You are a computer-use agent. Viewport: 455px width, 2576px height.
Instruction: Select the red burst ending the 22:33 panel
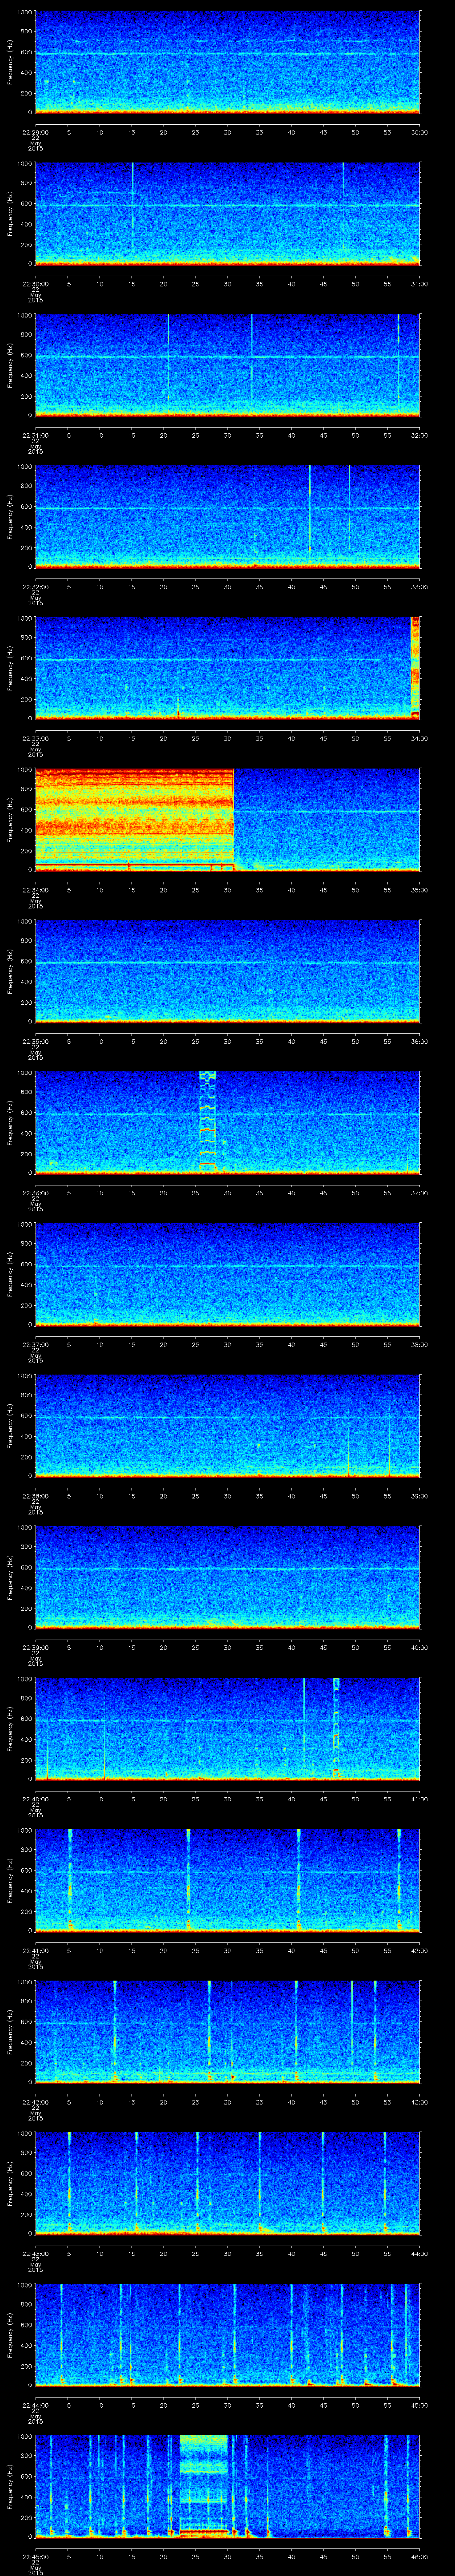pos(416,668)
